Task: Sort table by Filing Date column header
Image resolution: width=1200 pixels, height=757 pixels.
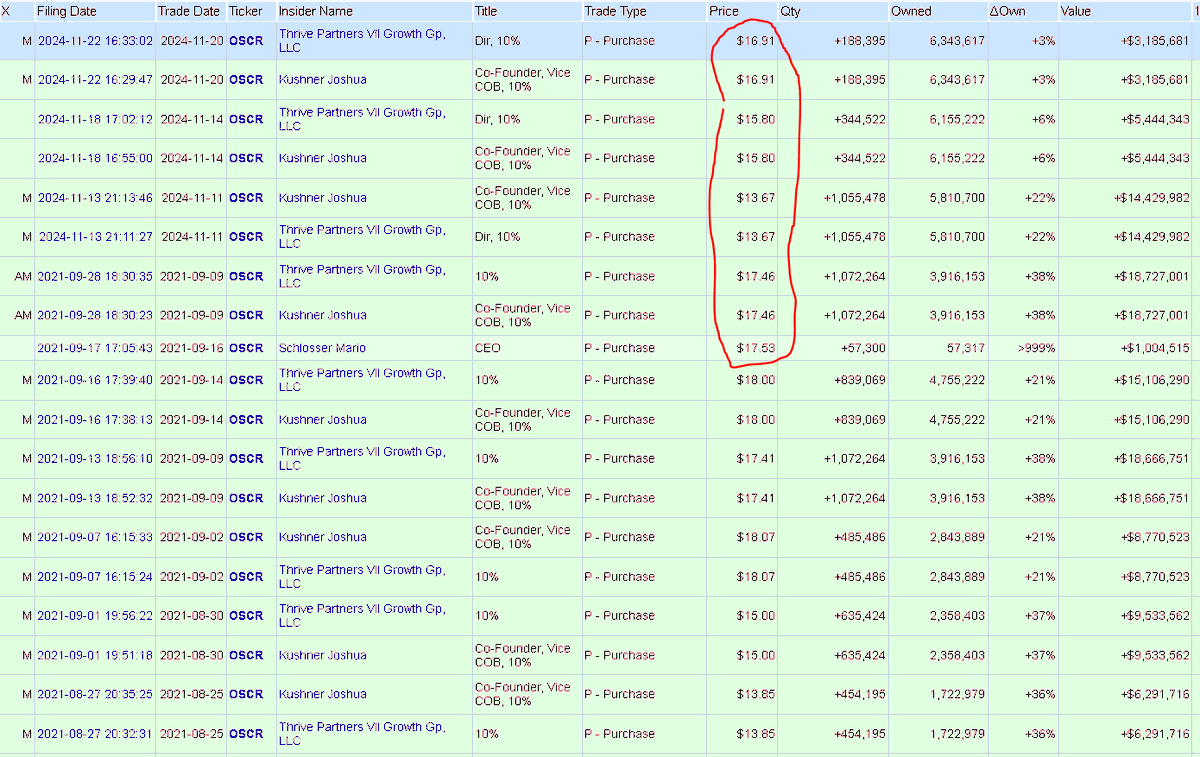Action: click(68, 12)
